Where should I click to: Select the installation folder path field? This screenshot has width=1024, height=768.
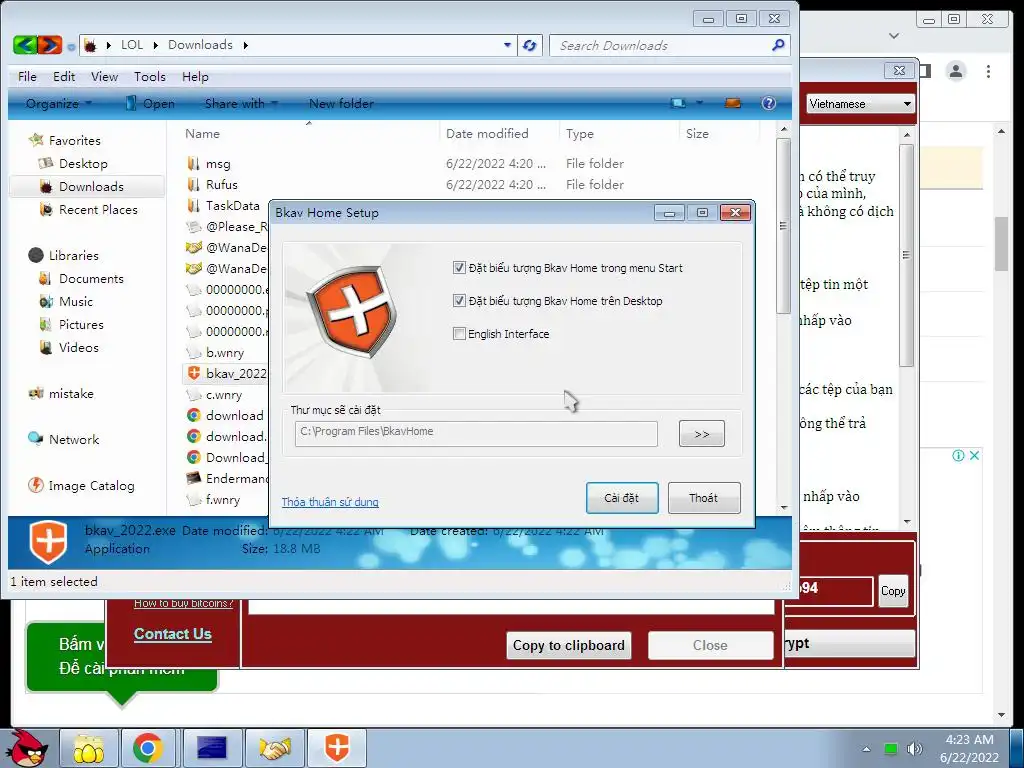[x=476, y=433]
